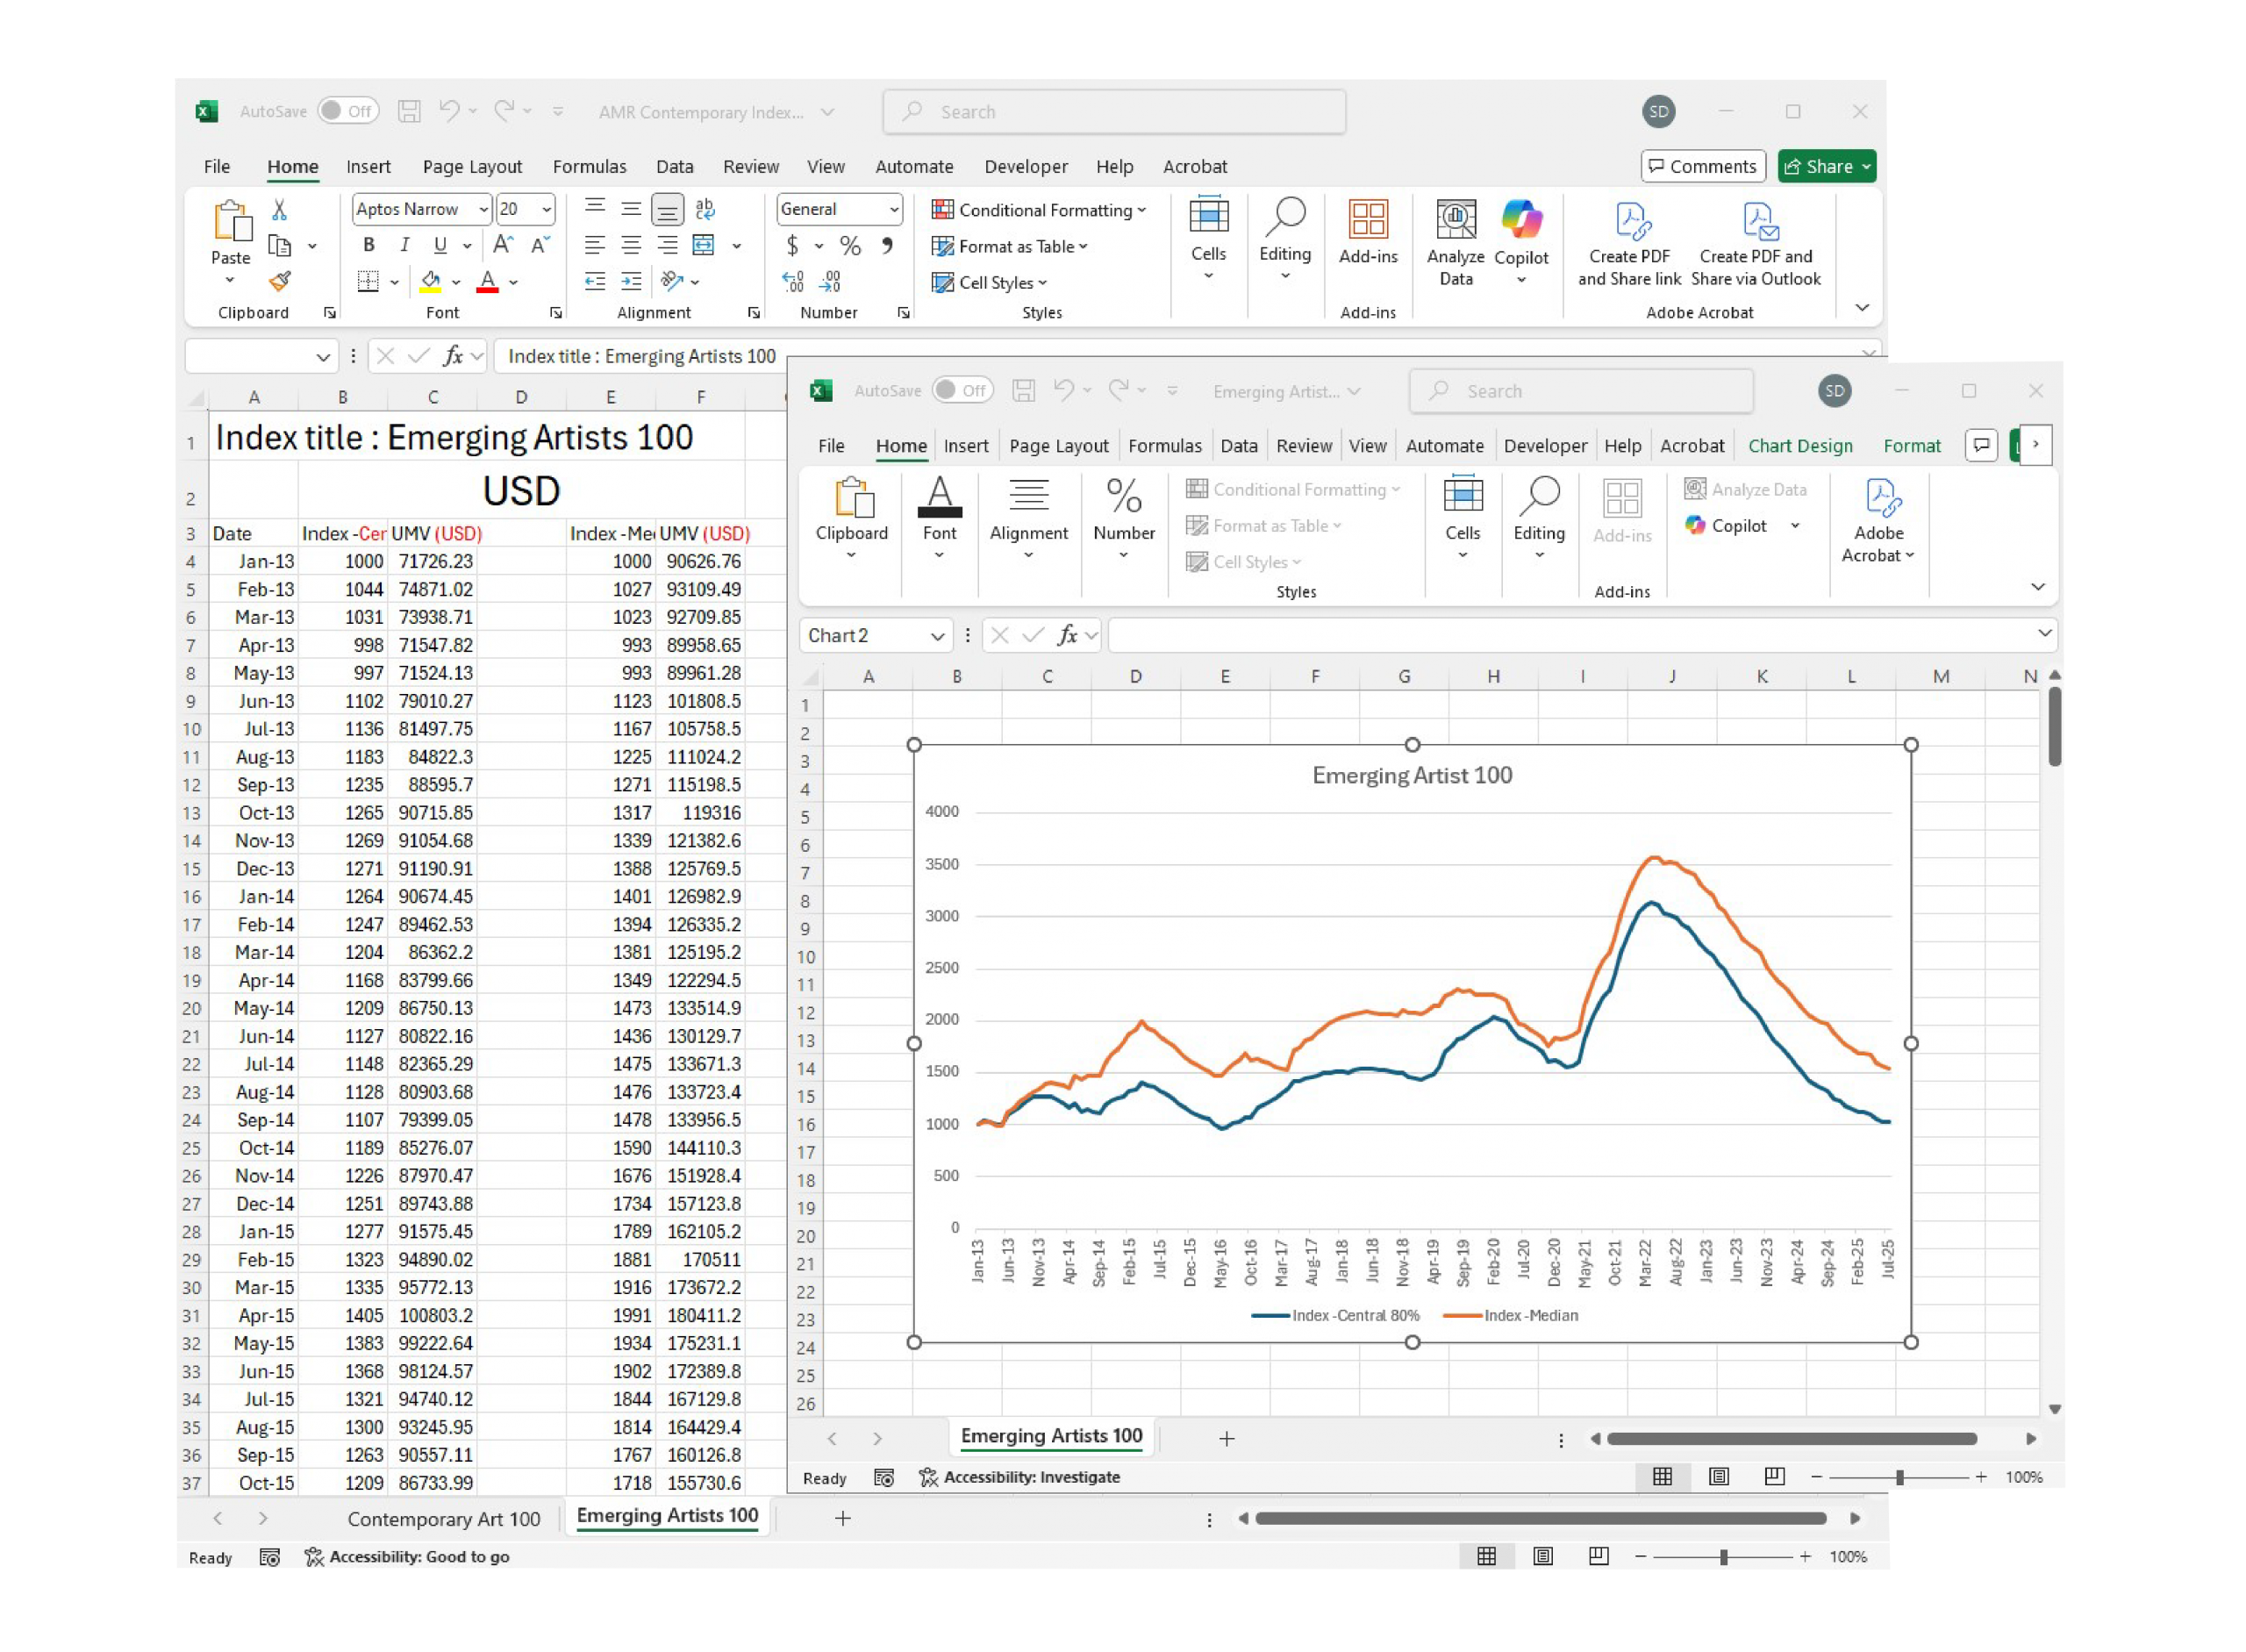Click the Percent Style icon
Screen dimensions: 2246x1652
pyautogui.click(x=850, y=246)
